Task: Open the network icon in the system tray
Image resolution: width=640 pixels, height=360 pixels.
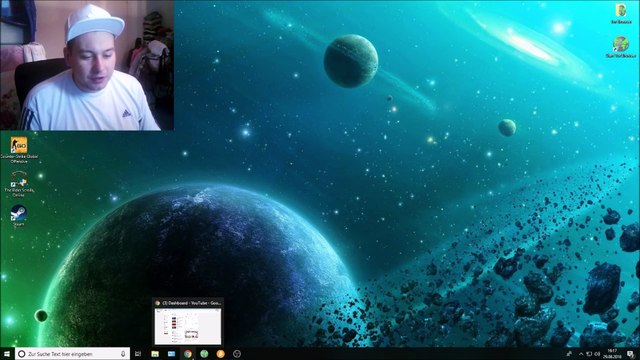Action: 589,354
